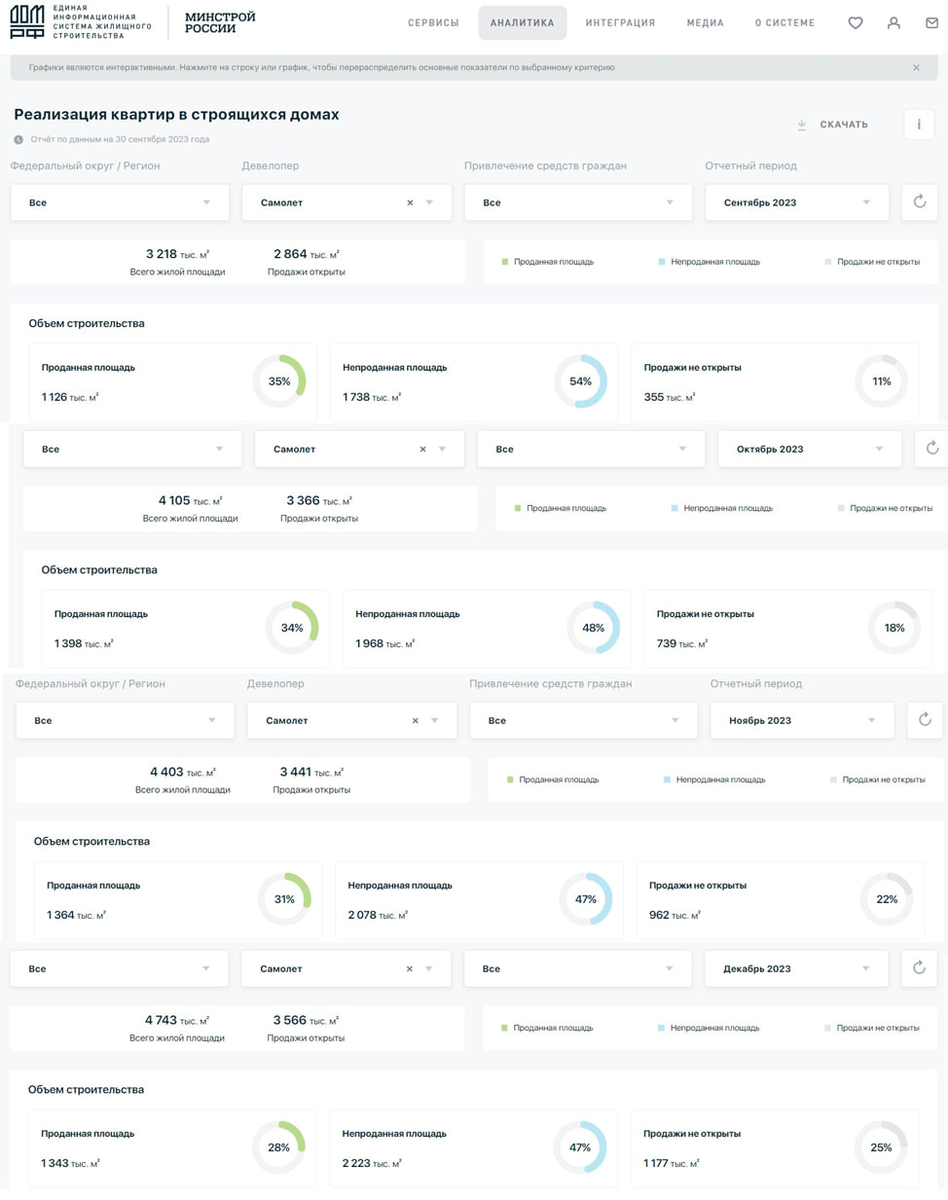Image resolution: width=948 pixels, height=1200 pixels.
Task: Open favorites via the heart icon
Action: click(855, 23)
